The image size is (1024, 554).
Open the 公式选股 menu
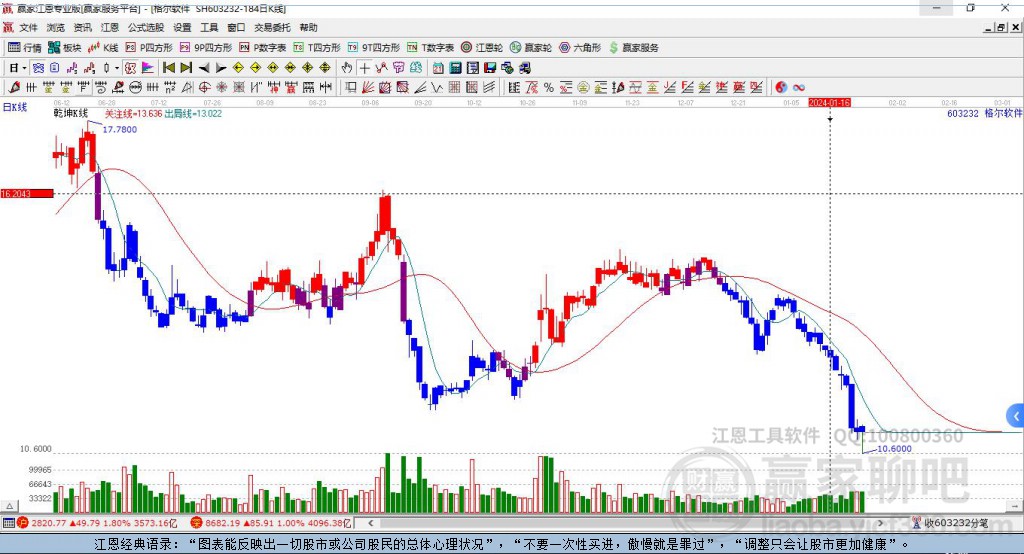click(x=146, y=27)
